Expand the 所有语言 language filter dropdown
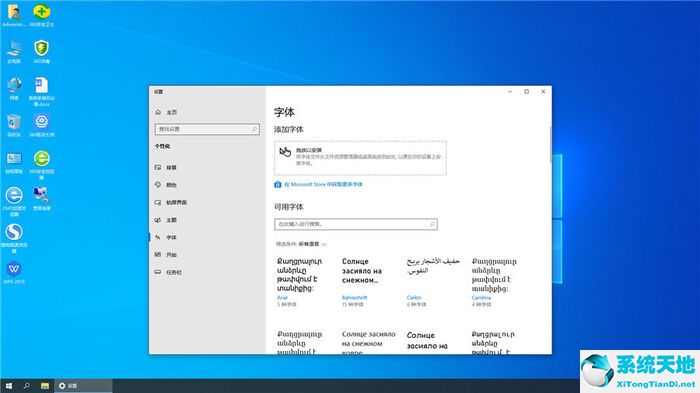This screenshot has width=700, height=393. click(312, 244)
